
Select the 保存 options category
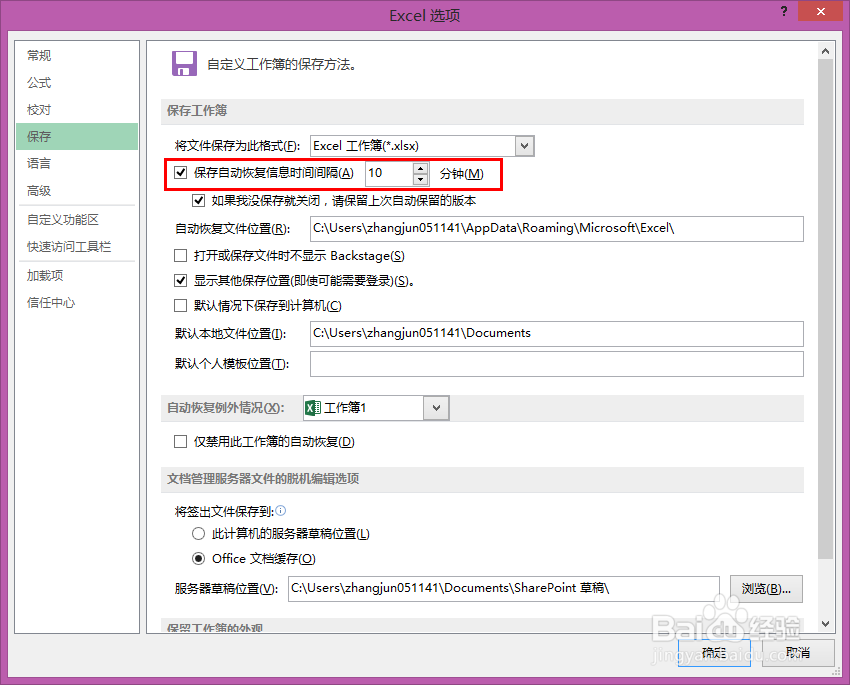pyautogui.click(x=77, y=137)
